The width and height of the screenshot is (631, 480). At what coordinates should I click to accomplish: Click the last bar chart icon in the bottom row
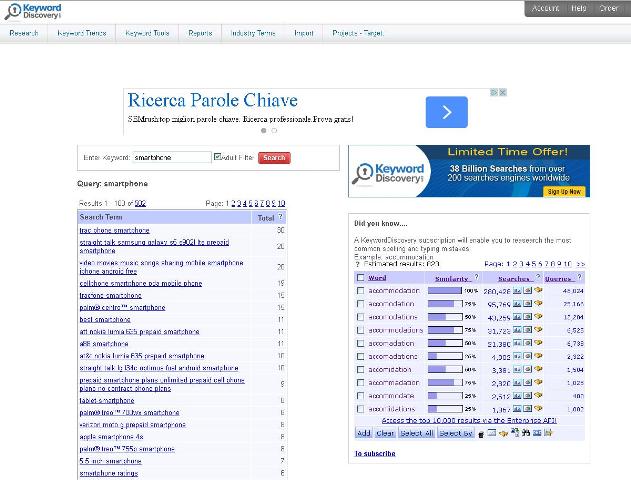click(x=548, y=433)
